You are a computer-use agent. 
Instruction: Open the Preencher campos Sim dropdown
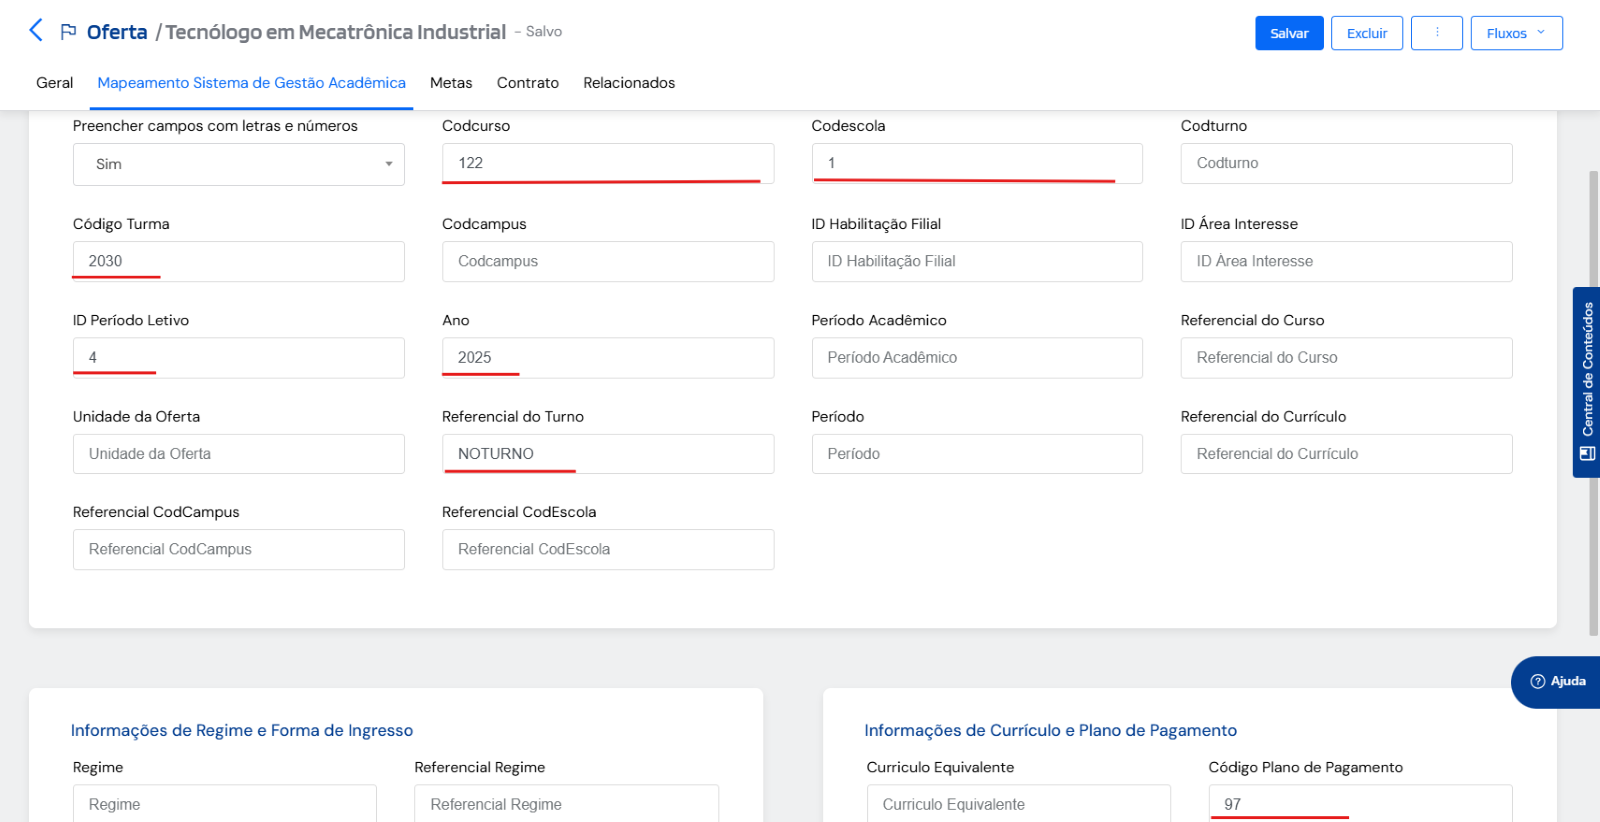pos(239,164)
